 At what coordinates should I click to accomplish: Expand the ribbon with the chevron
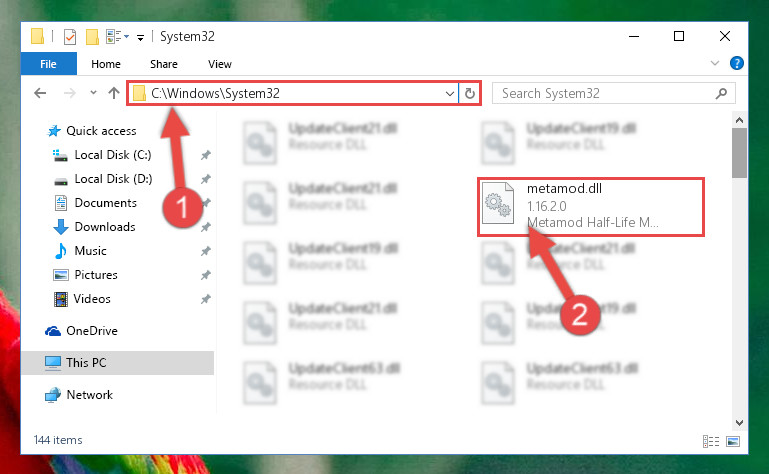click(715, 63)
